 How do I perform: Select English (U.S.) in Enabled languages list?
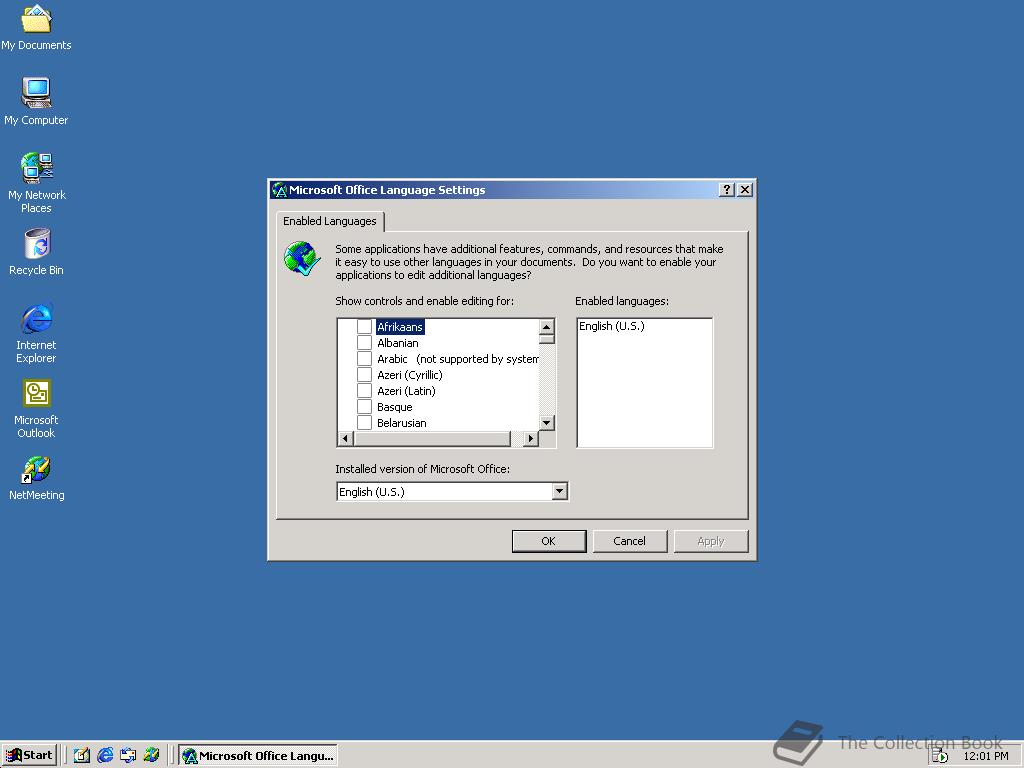[612, 326]
